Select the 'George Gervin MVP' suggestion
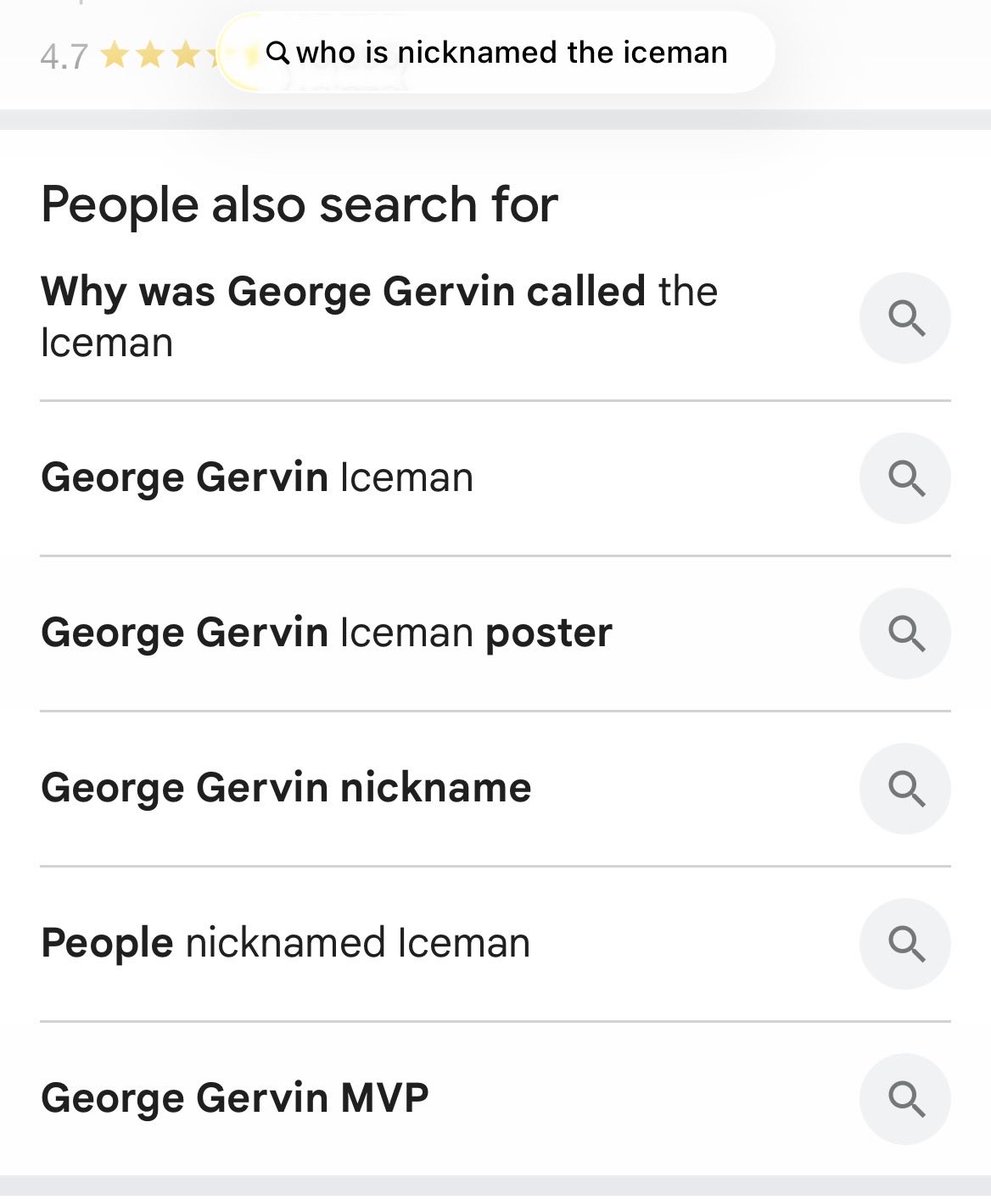This screenshot has height=1200, width=991. pos(235,1098)
